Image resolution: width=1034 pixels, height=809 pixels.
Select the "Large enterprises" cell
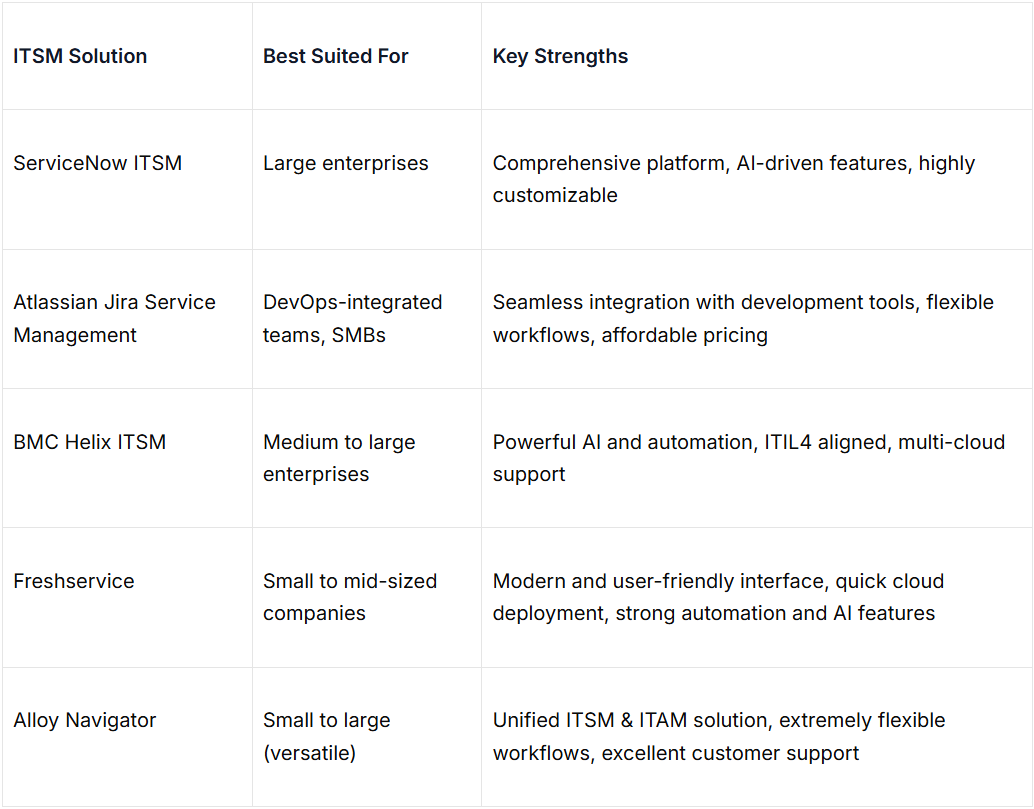tap(345, 163)
